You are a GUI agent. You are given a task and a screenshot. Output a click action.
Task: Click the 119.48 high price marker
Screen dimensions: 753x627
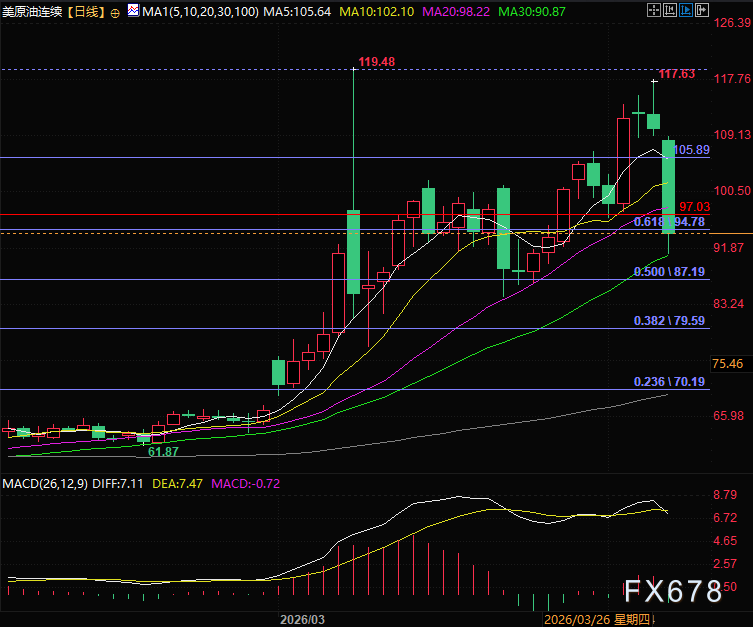click(376, 62)
